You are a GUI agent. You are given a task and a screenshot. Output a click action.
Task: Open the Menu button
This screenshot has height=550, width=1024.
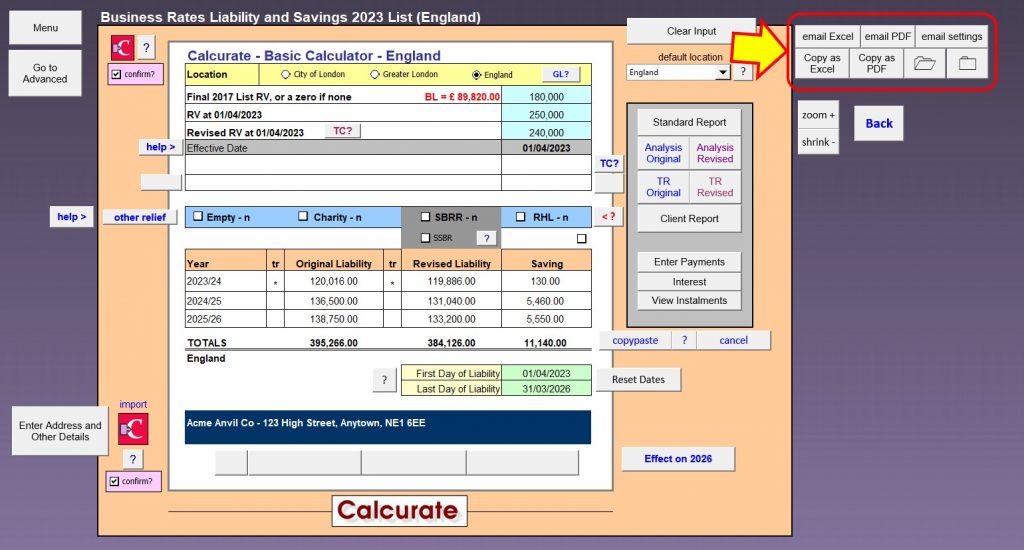[x=45, y=28]
